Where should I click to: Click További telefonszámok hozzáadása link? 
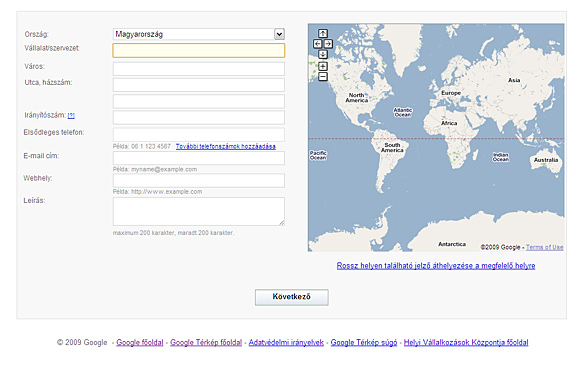tap(226, 147)
